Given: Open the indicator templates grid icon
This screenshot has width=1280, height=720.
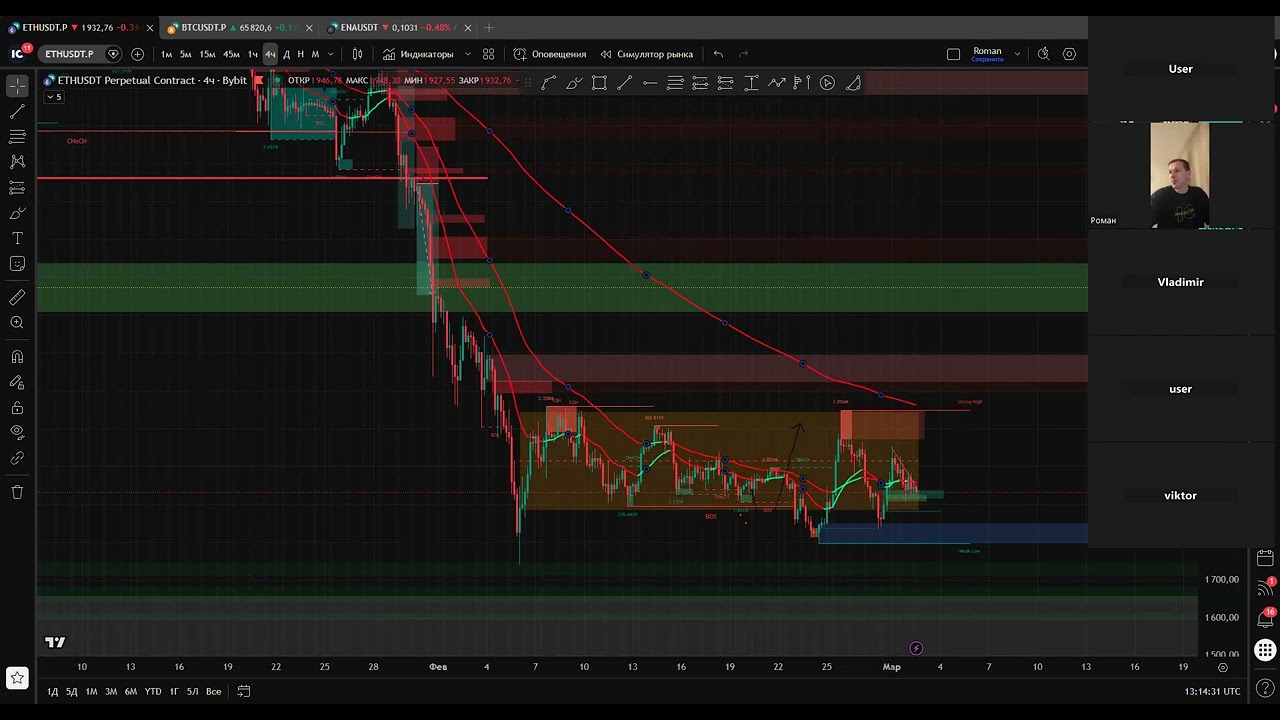Looking at the screenshot, I should pyautogui.click(x=488, y=54).
